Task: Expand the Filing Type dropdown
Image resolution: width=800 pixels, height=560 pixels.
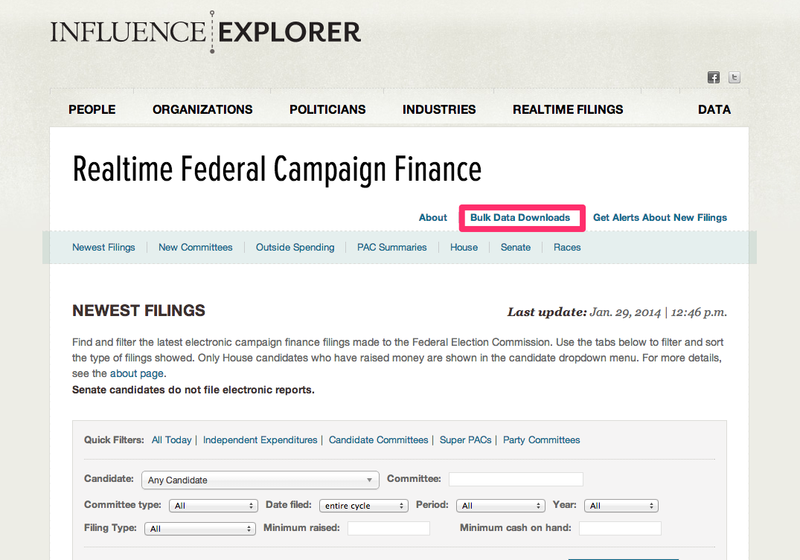Action: pyautogui.click(x=200, y=528)
